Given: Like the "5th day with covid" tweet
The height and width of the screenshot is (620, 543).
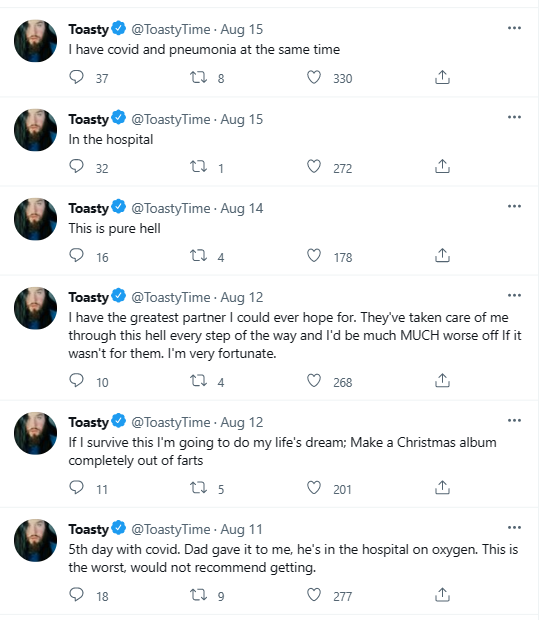Looking at the screenshot, I should tap(314, 595).
